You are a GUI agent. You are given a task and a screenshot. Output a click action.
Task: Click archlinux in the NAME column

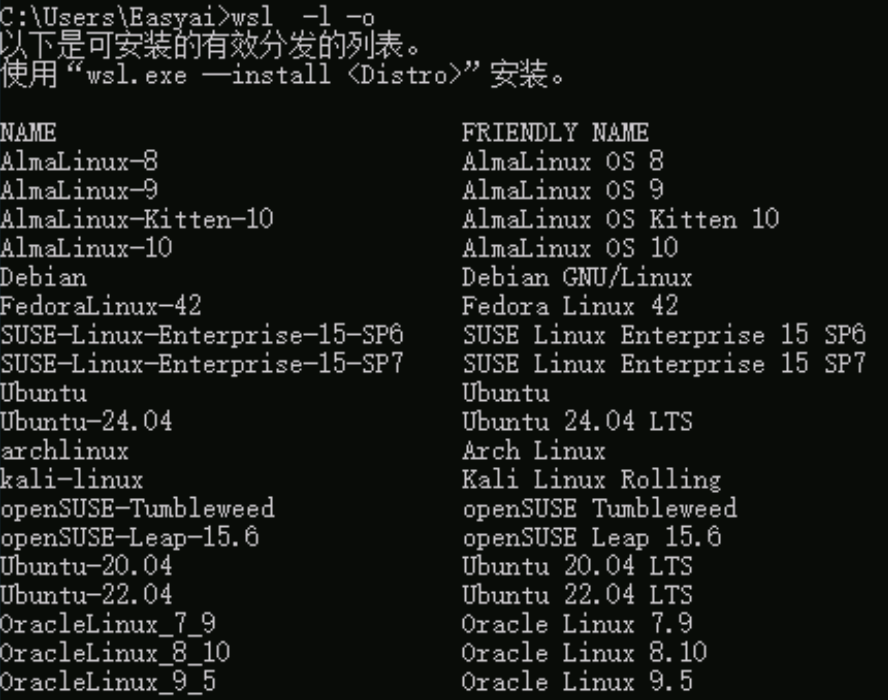pyautogui.click(x=65, y=451)
